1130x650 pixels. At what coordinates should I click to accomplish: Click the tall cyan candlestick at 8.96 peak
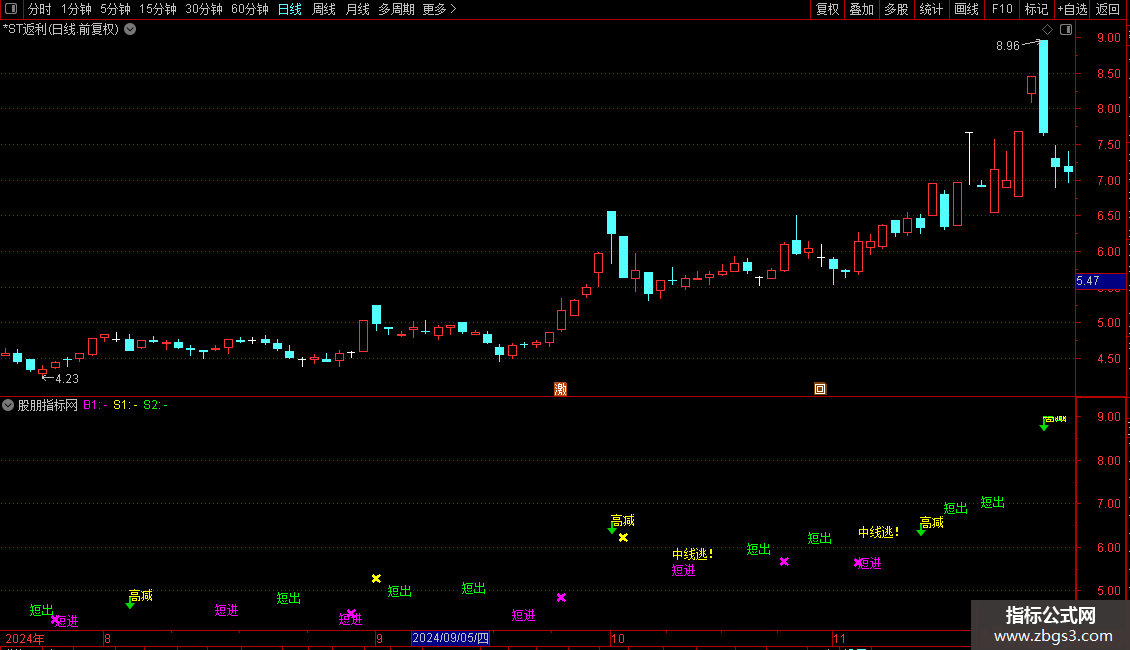click(1044, 87)
